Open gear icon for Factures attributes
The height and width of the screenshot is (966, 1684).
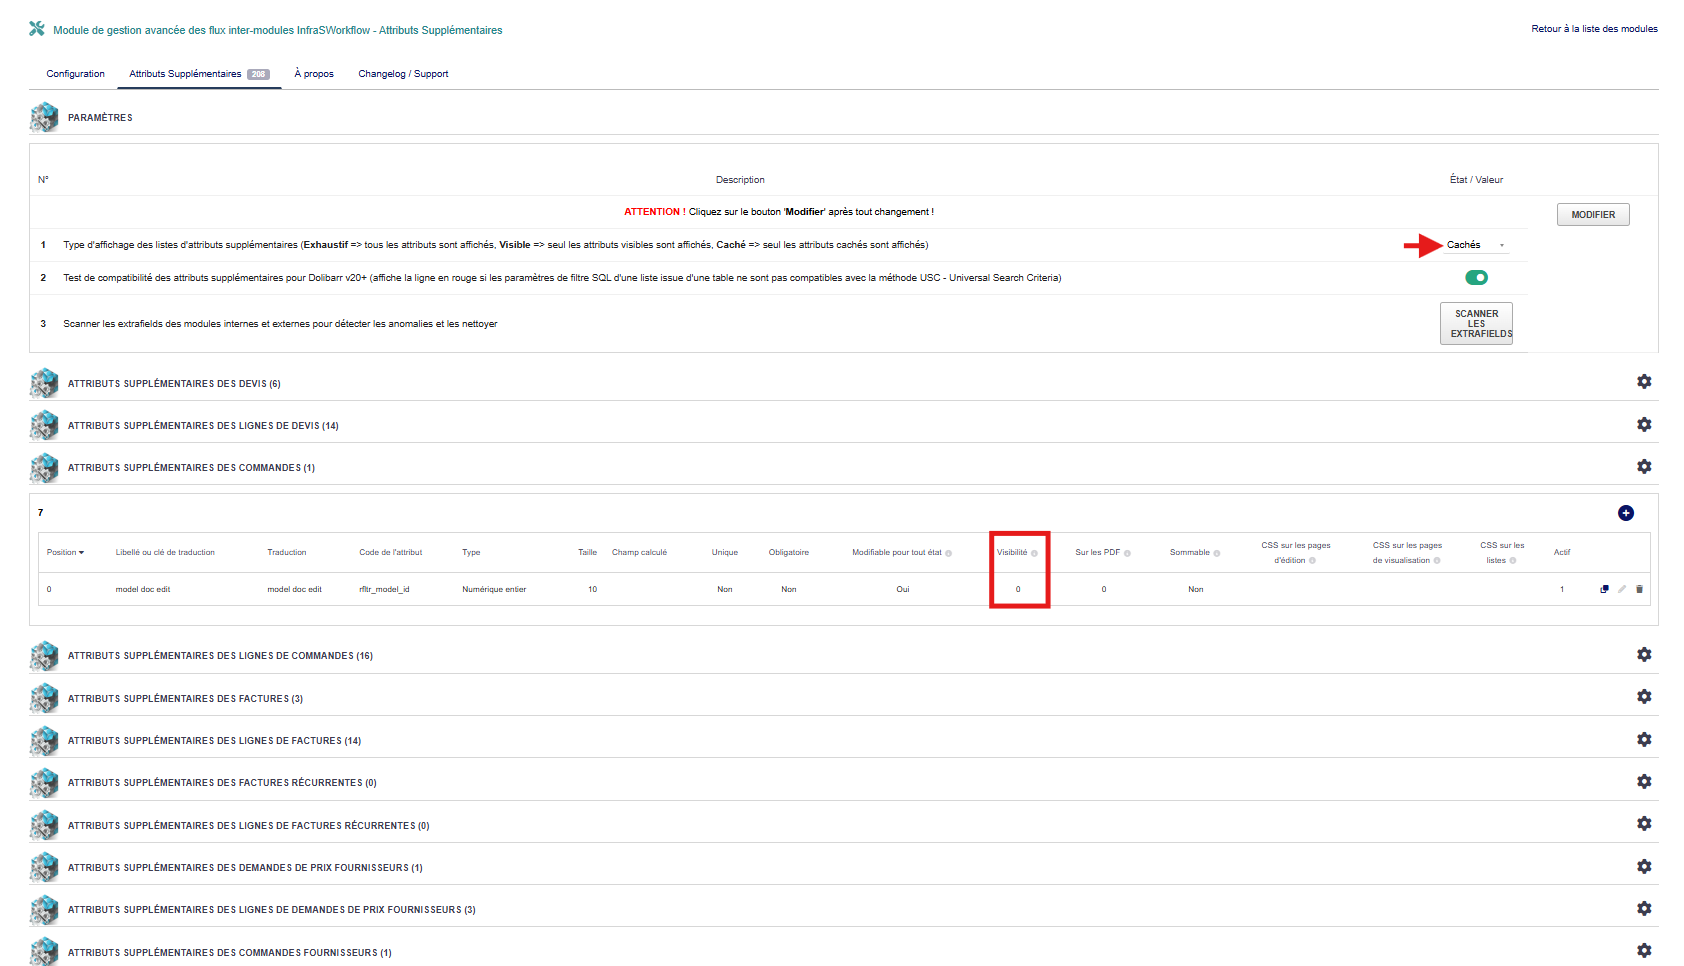pos(1643,697)
